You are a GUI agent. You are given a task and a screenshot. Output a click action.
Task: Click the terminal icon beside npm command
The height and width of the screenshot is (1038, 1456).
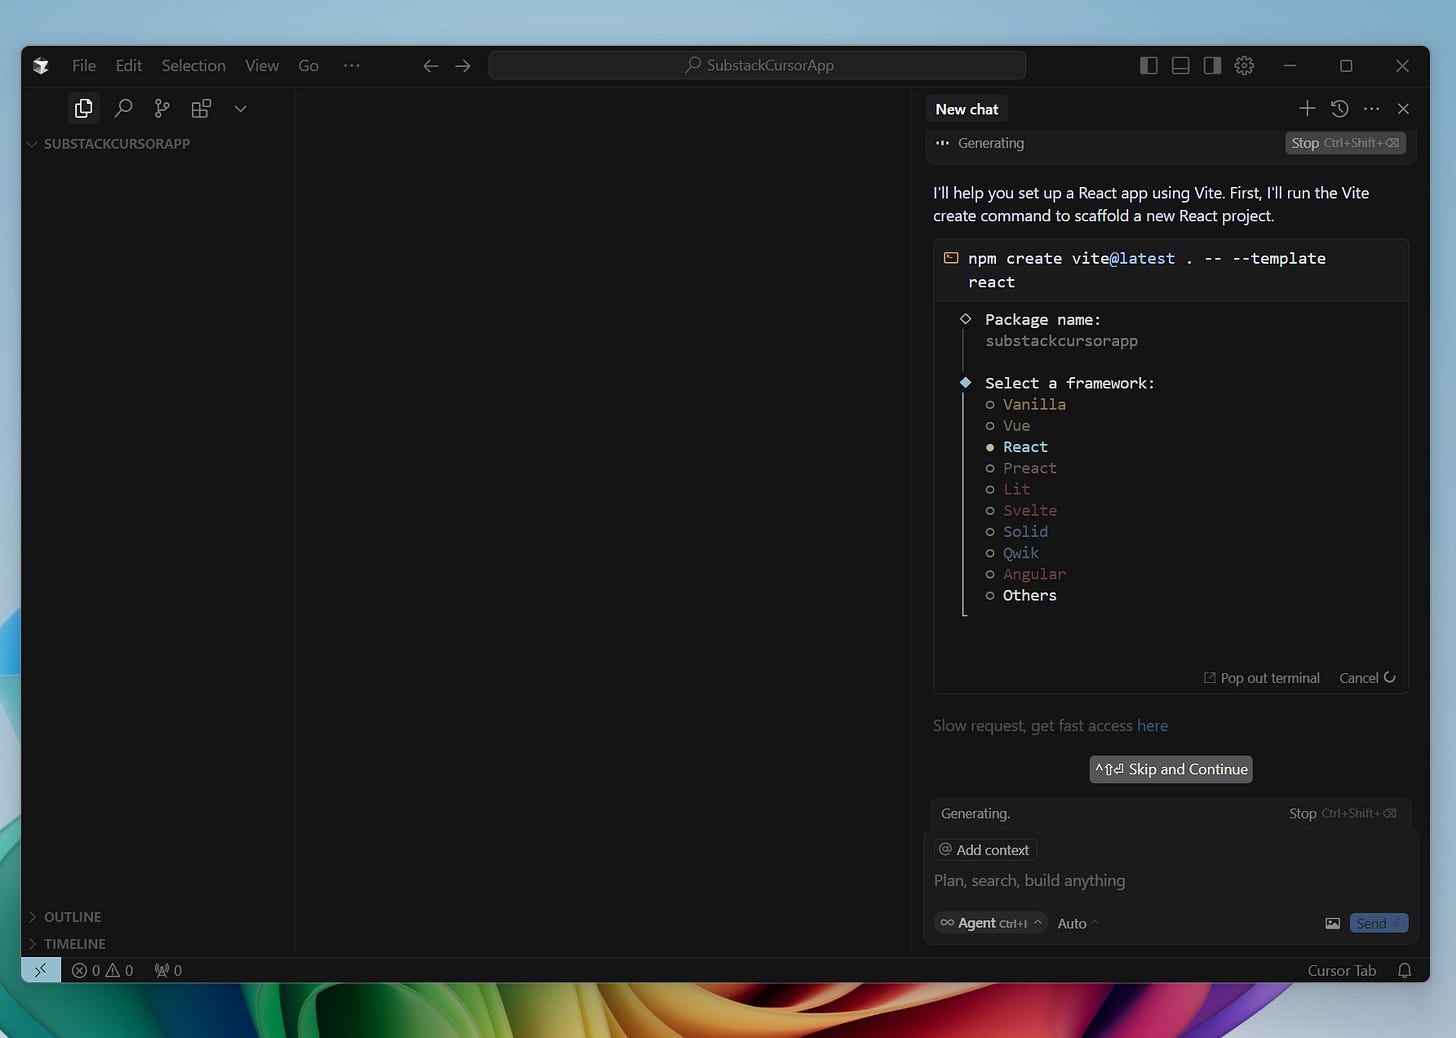pyautogui.click(x=951, y=258)
